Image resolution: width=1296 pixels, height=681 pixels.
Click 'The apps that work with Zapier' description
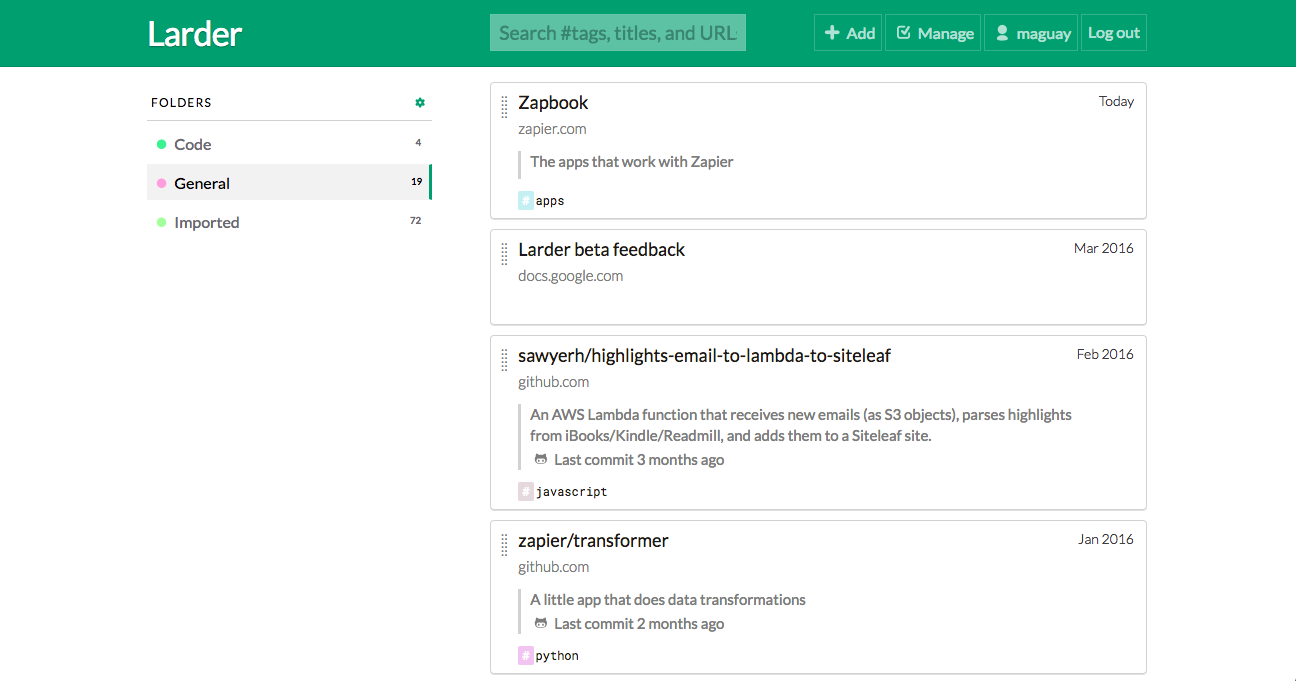[632, 162]
